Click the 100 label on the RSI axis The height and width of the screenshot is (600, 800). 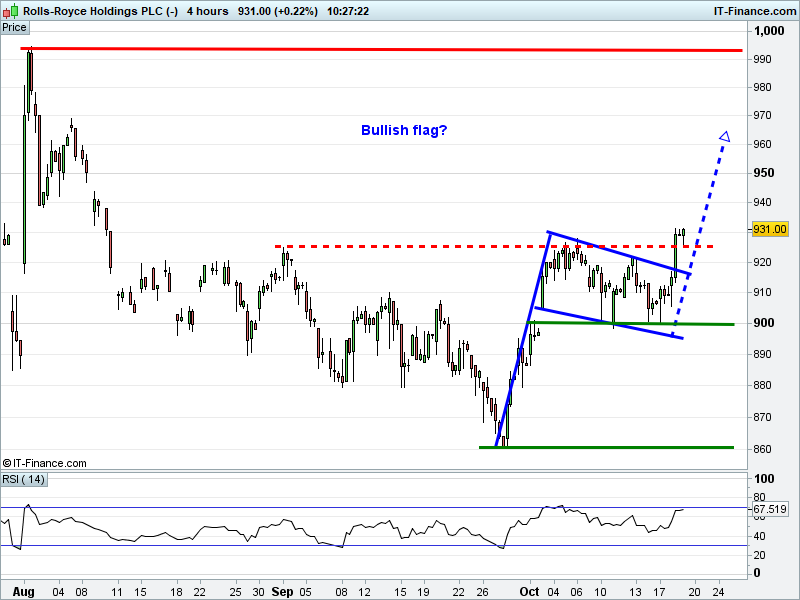click(x=764, y=479)
